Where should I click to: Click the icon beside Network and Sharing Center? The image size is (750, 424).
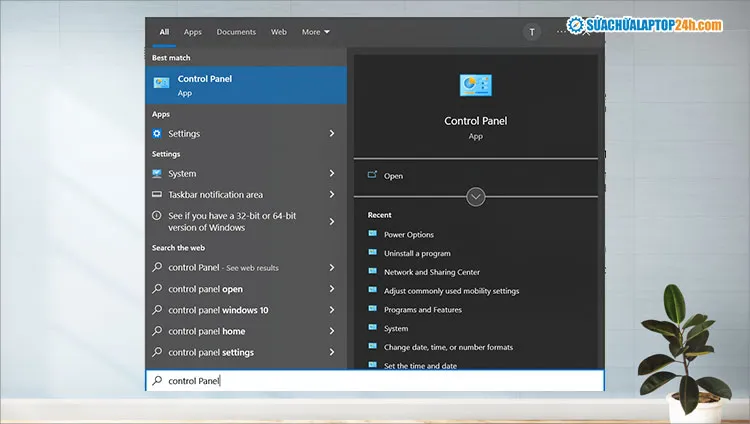pos(373,271)
